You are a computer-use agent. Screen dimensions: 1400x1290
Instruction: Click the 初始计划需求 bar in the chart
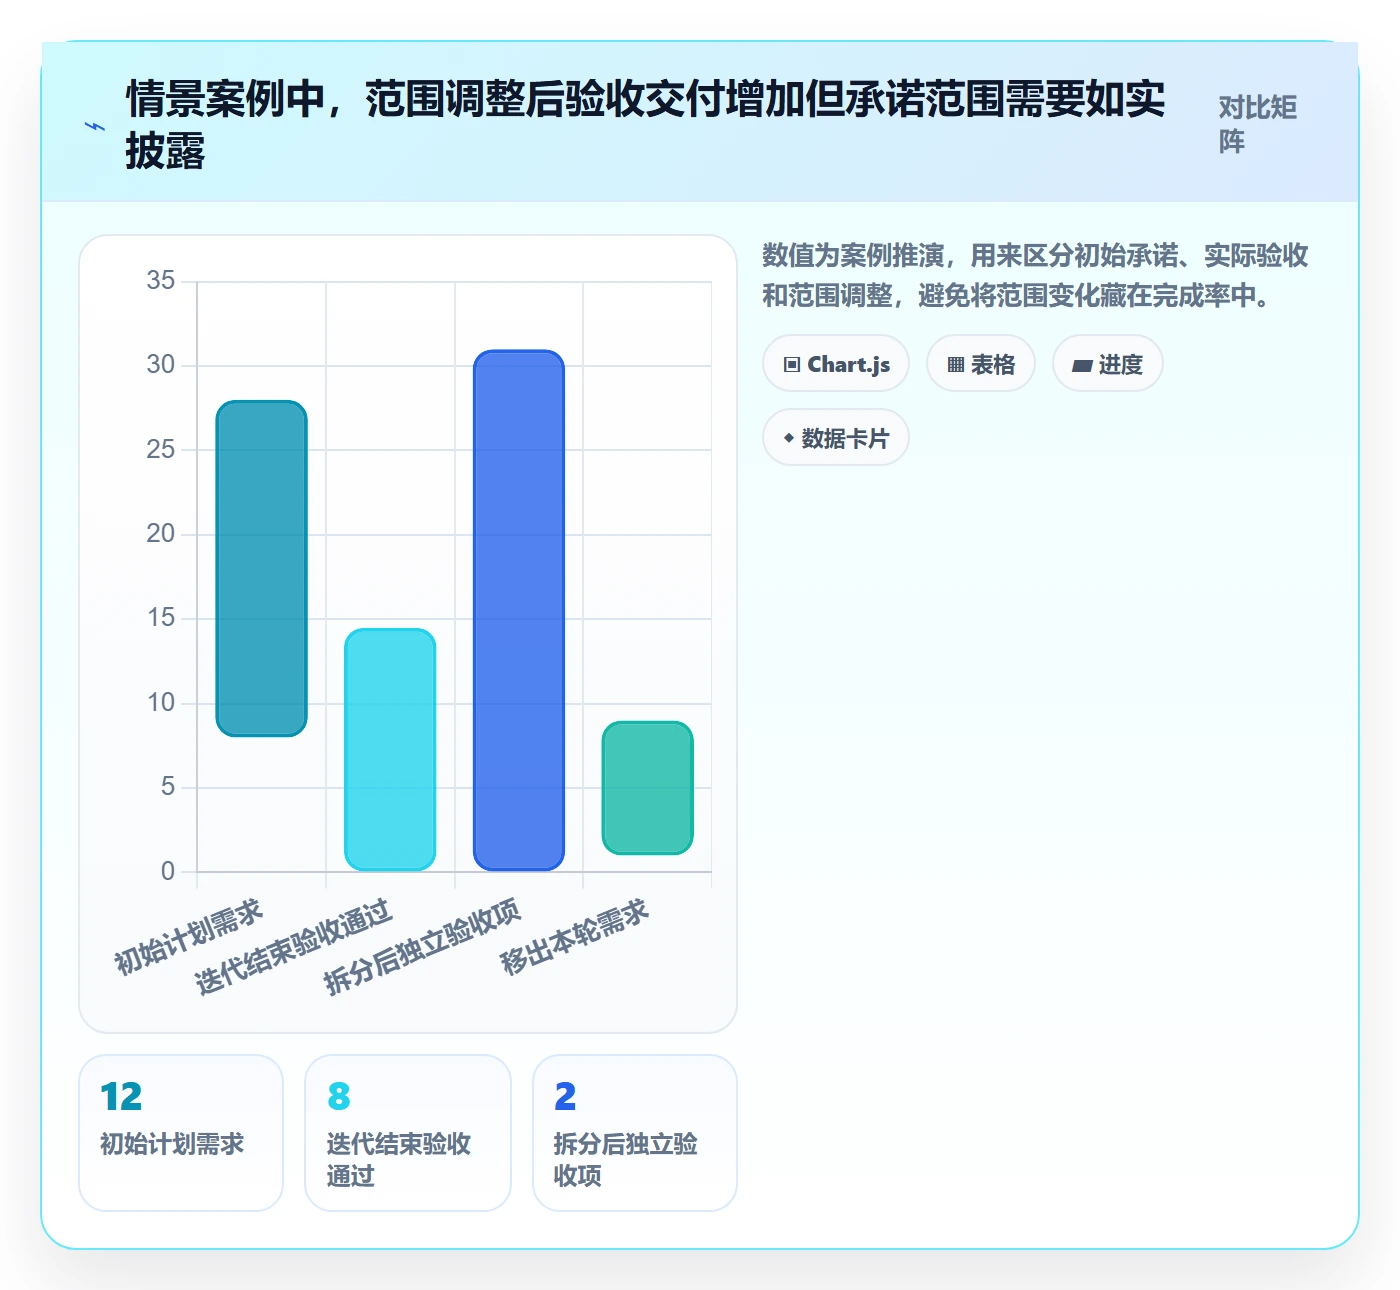click(x=262, y=568)
